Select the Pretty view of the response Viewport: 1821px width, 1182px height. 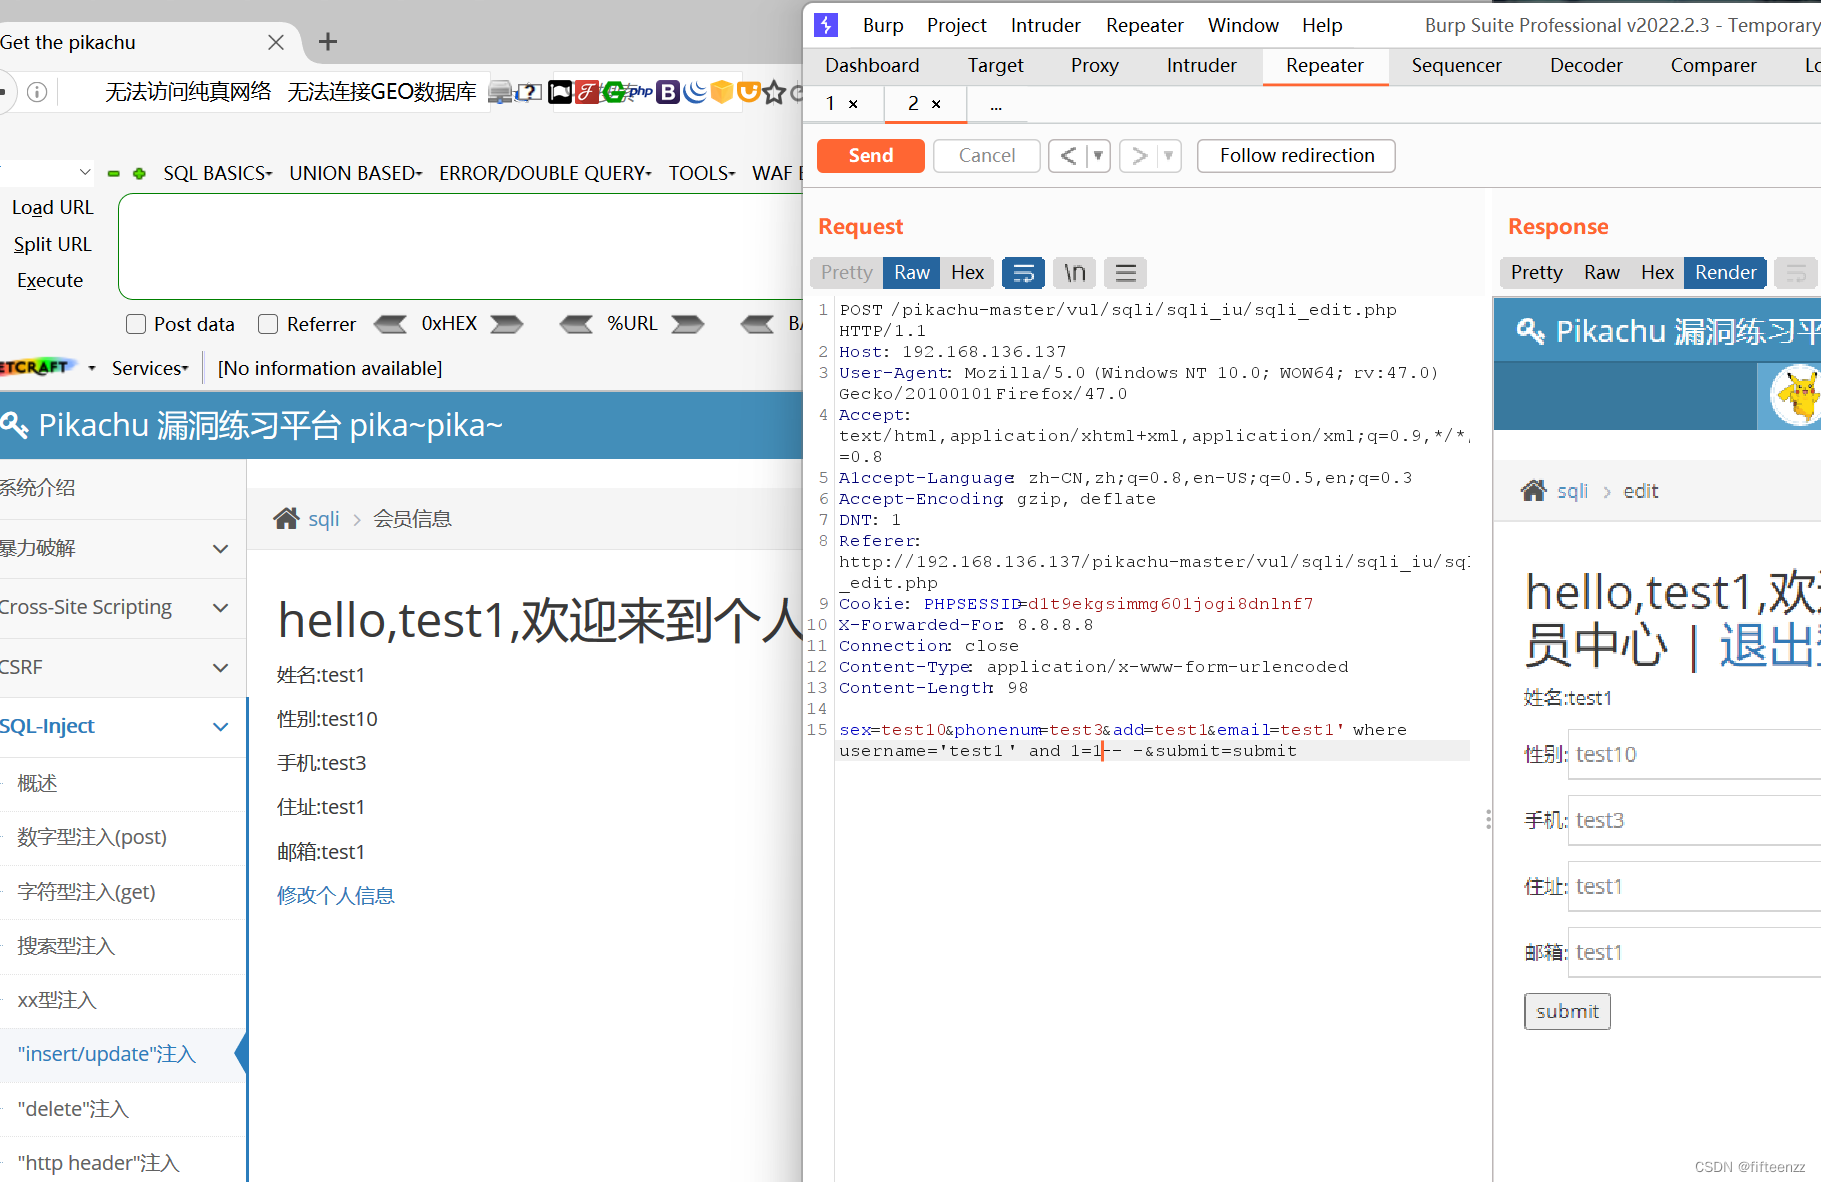1536,272
